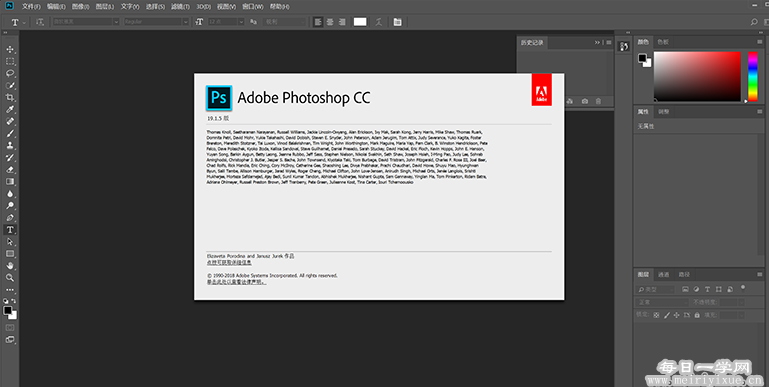Open the 图像 (Image) menu
769x387 pixels.
80,6
